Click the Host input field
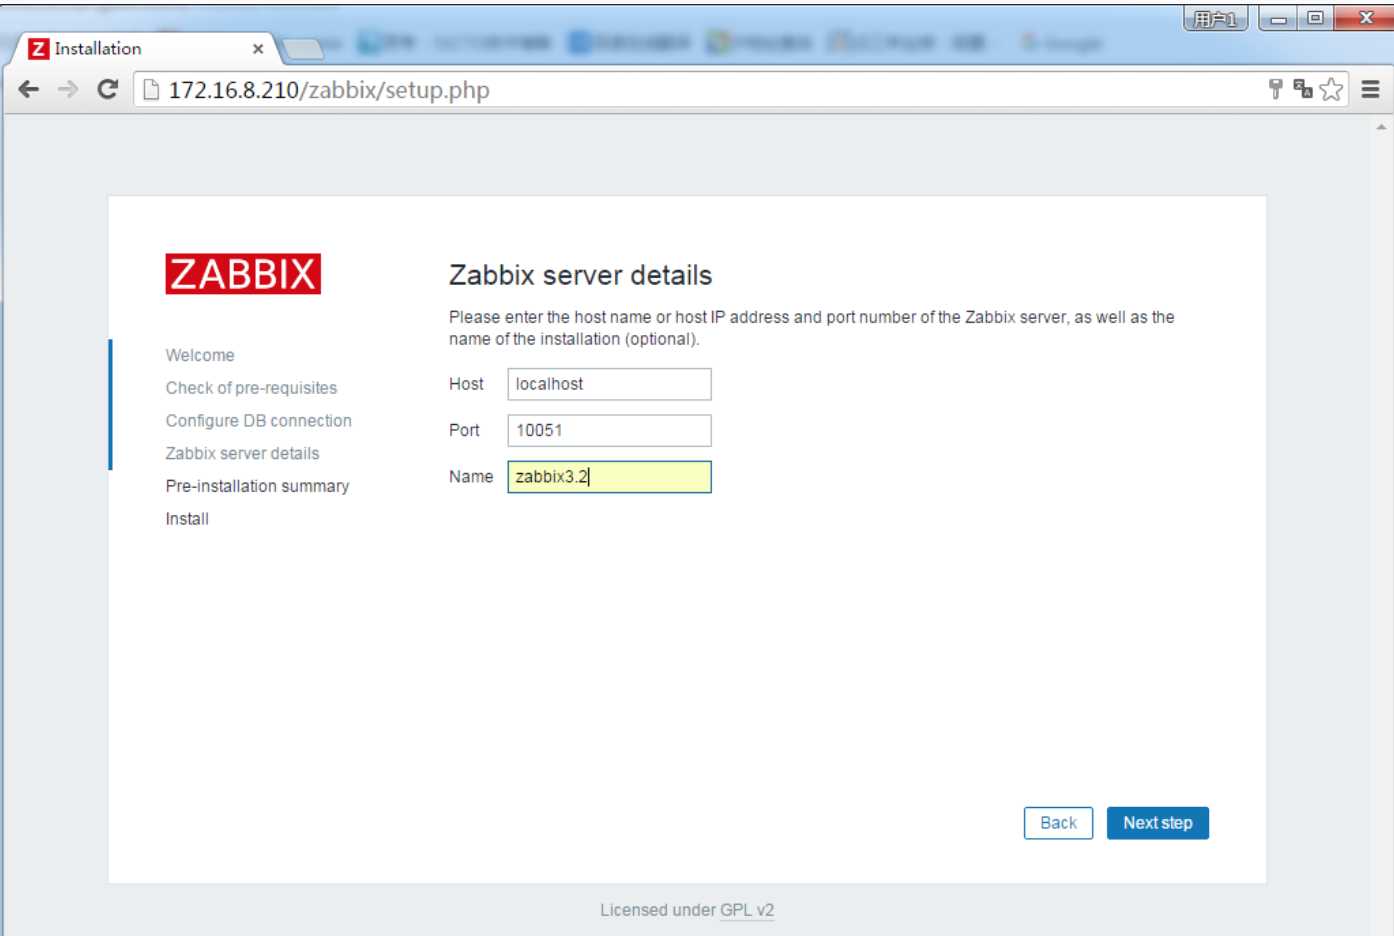 coord(609,384)
